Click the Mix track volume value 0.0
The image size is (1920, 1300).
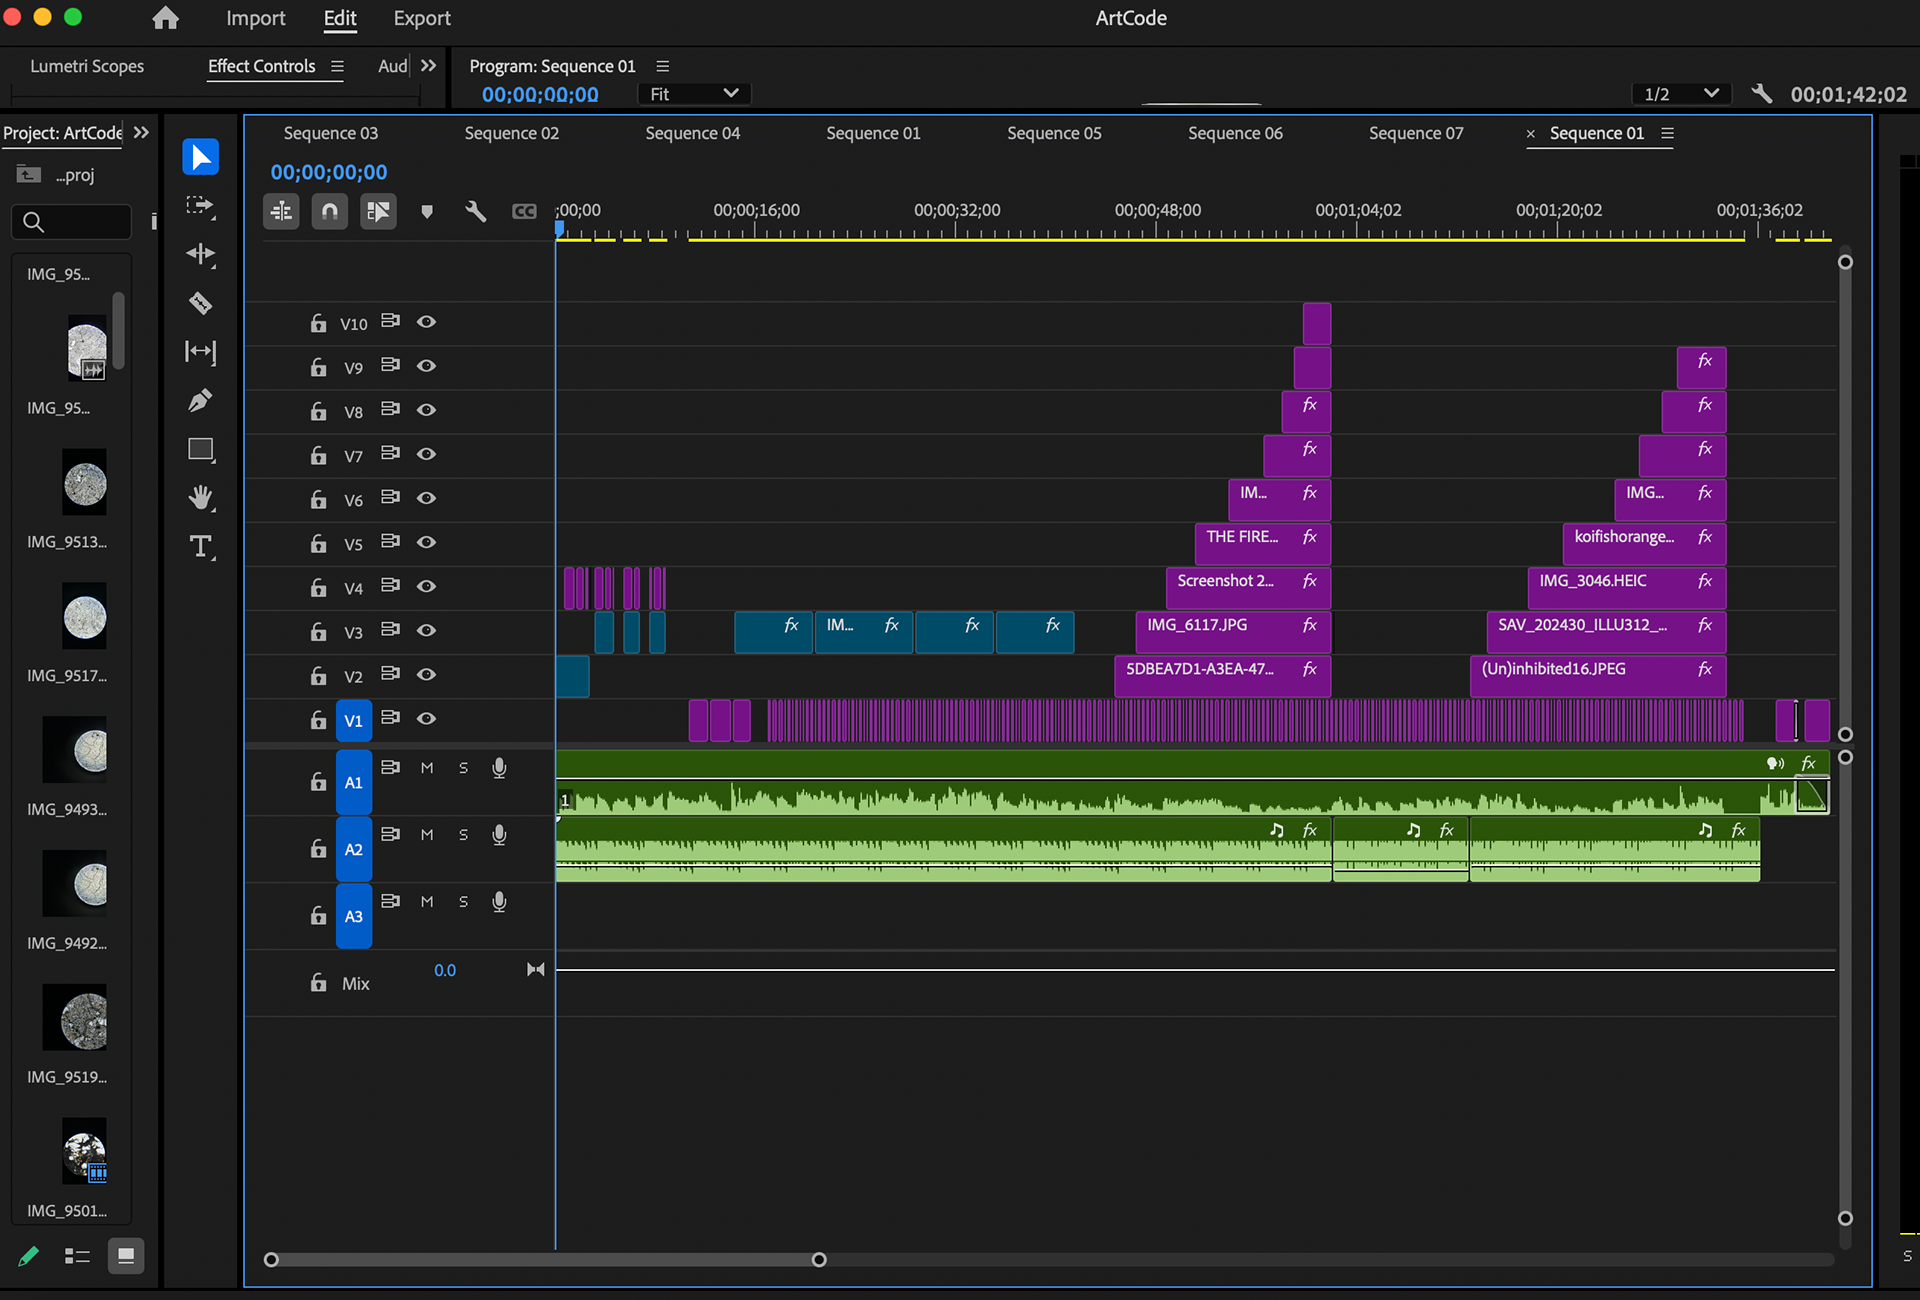click(445, 970)
